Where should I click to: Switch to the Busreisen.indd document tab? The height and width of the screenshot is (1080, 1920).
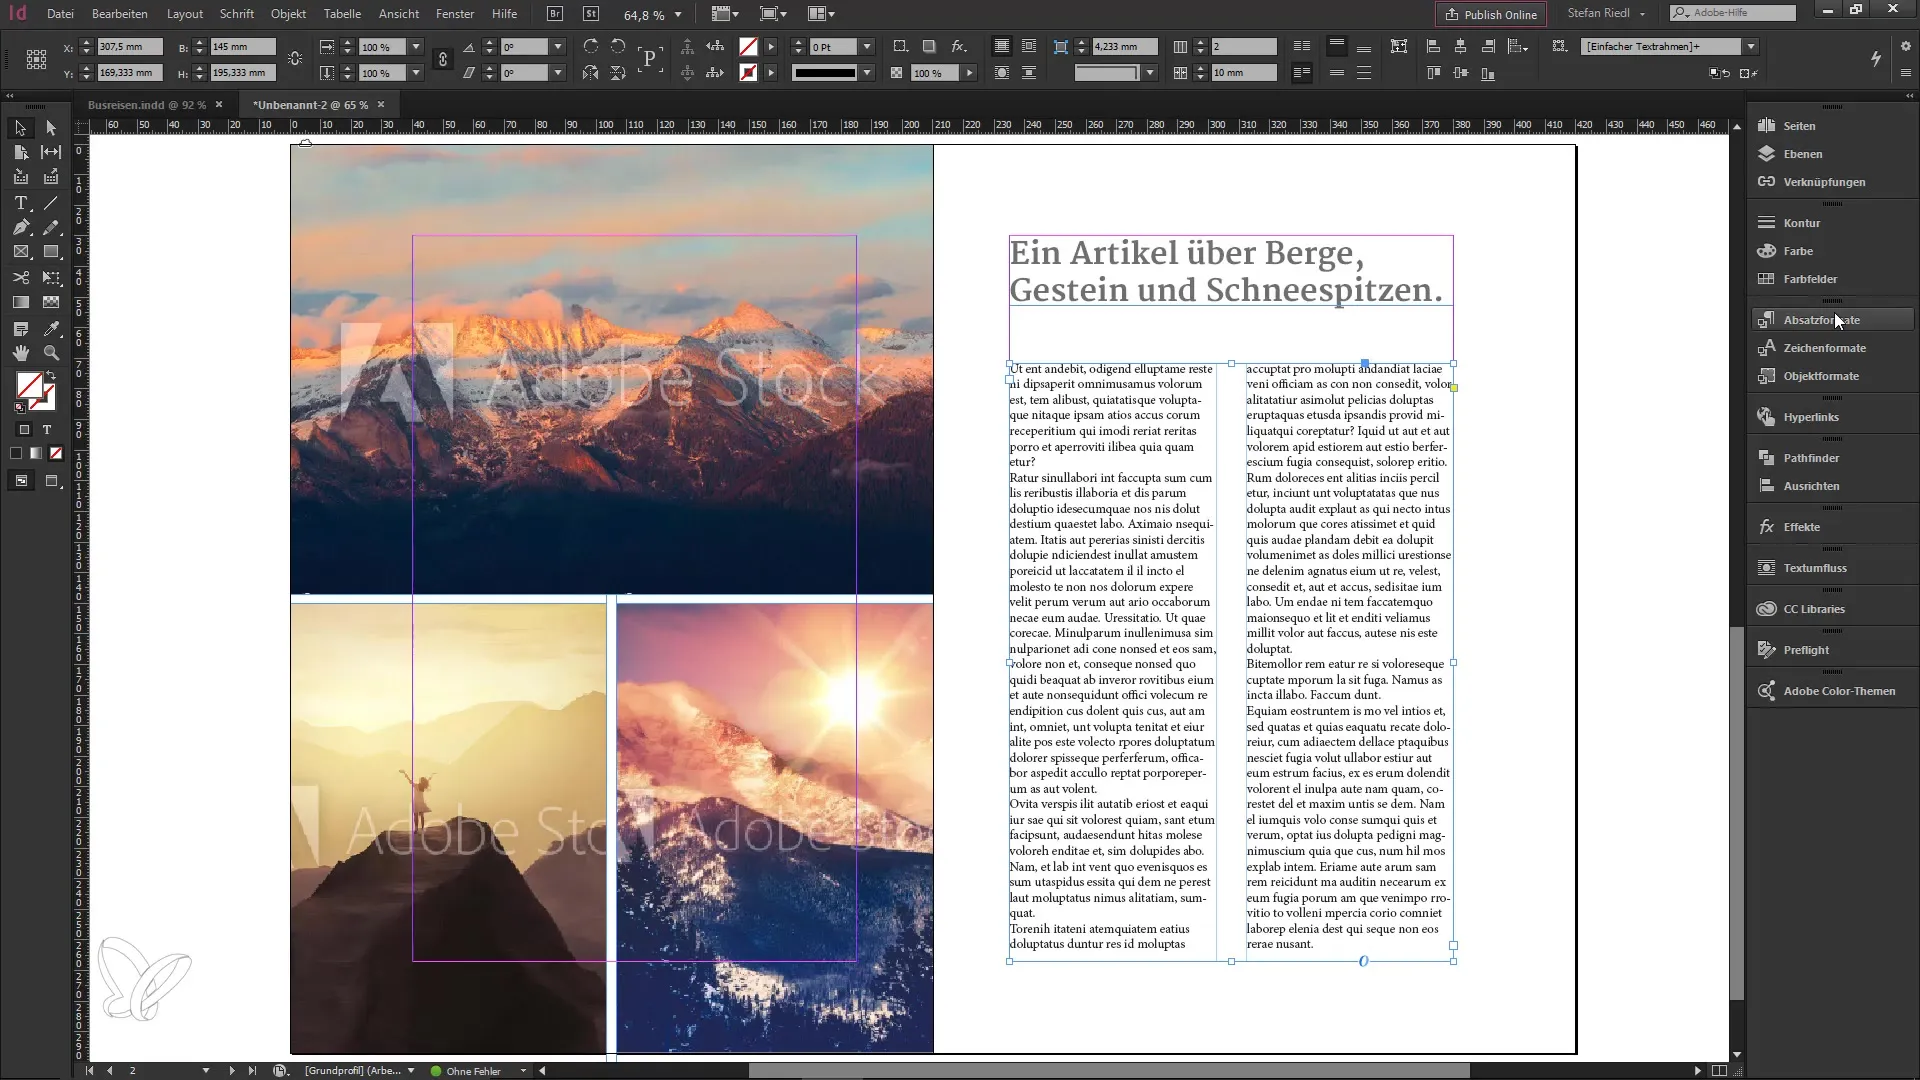[x=147, y=104]
